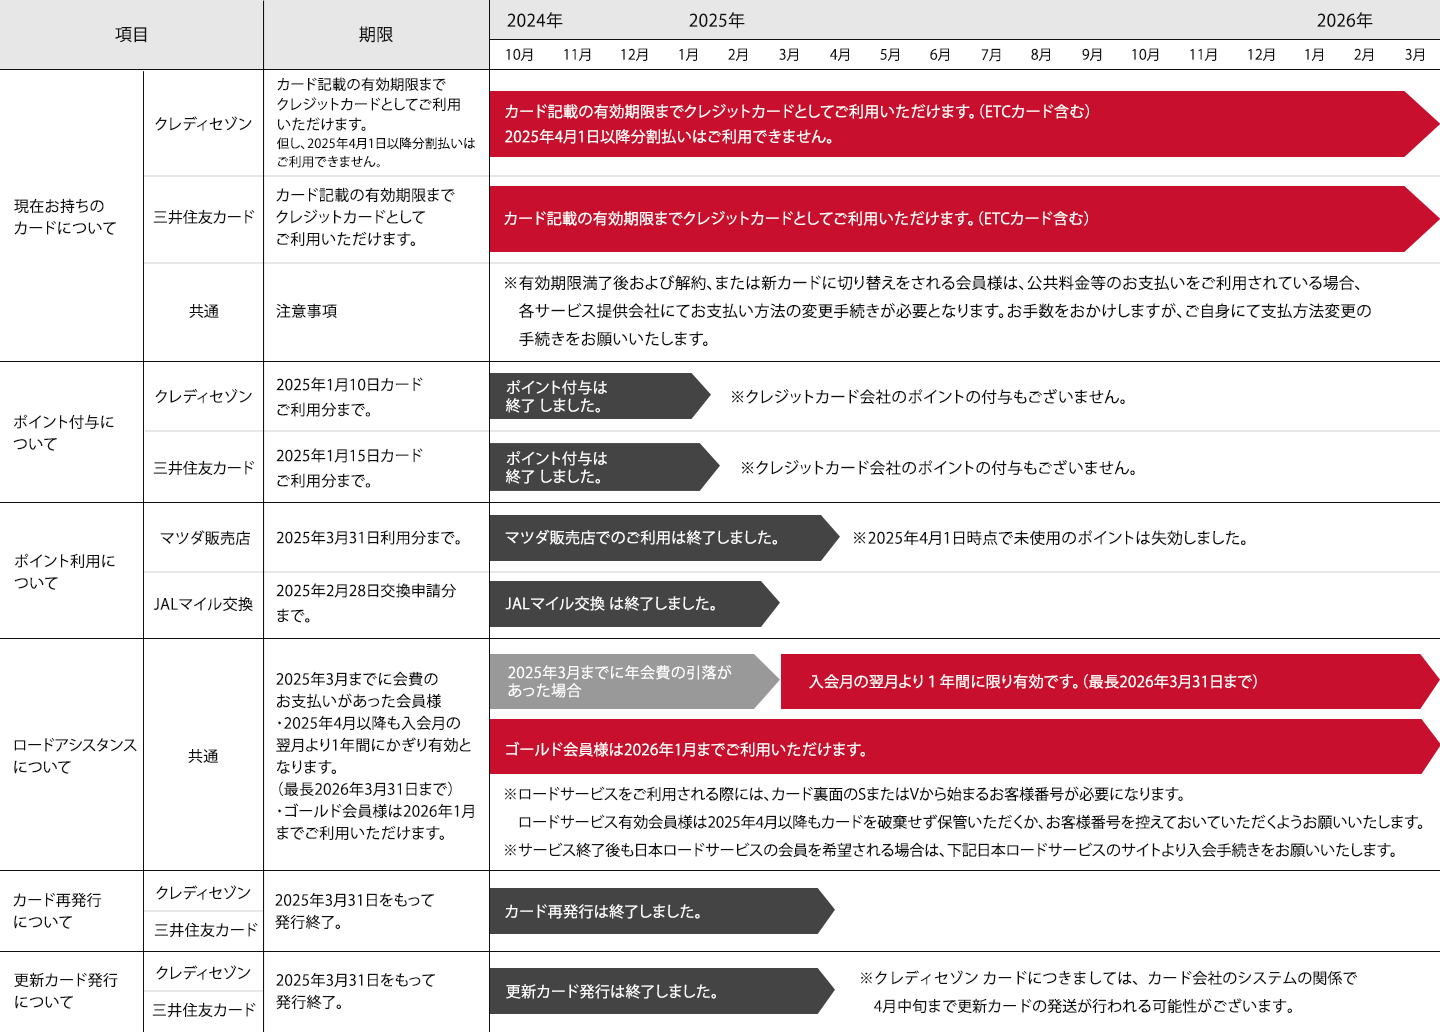Click the 'ポイント利用について' row heading

[64, 572]
